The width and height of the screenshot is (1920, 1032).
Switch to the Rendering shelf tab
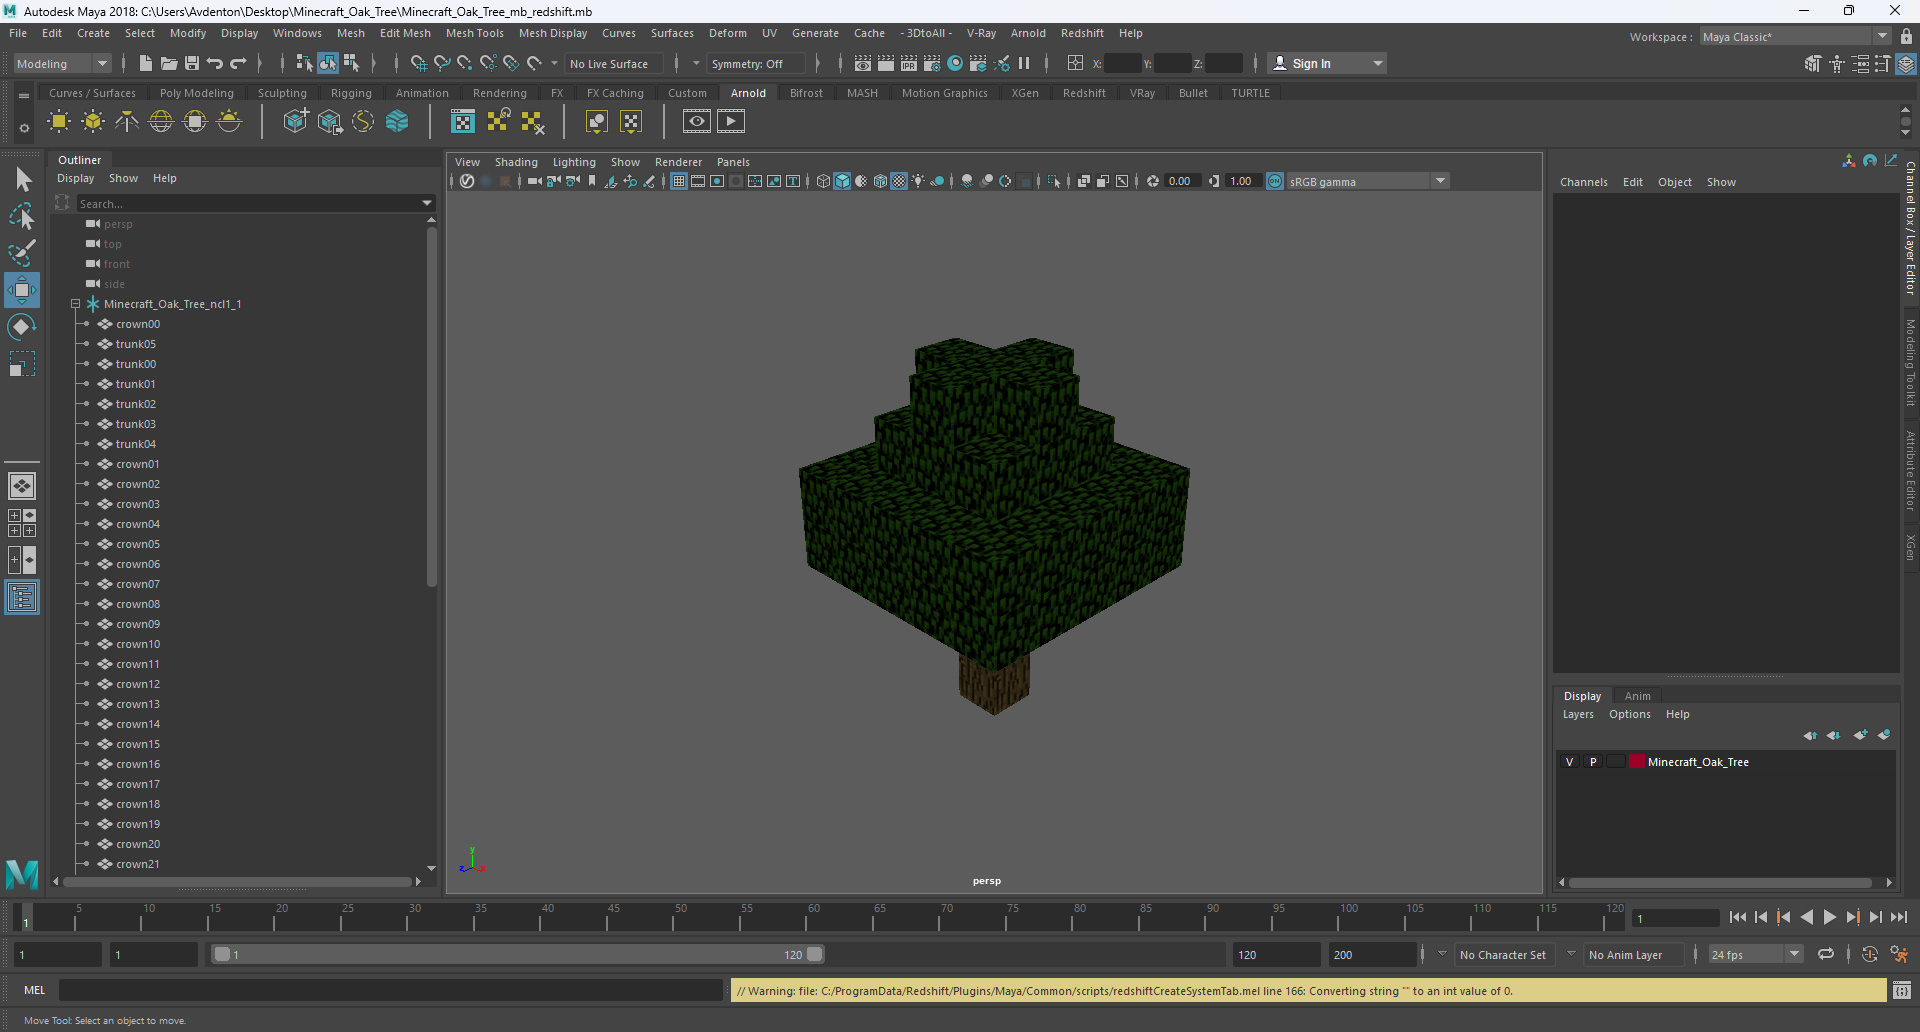[500, 93]
